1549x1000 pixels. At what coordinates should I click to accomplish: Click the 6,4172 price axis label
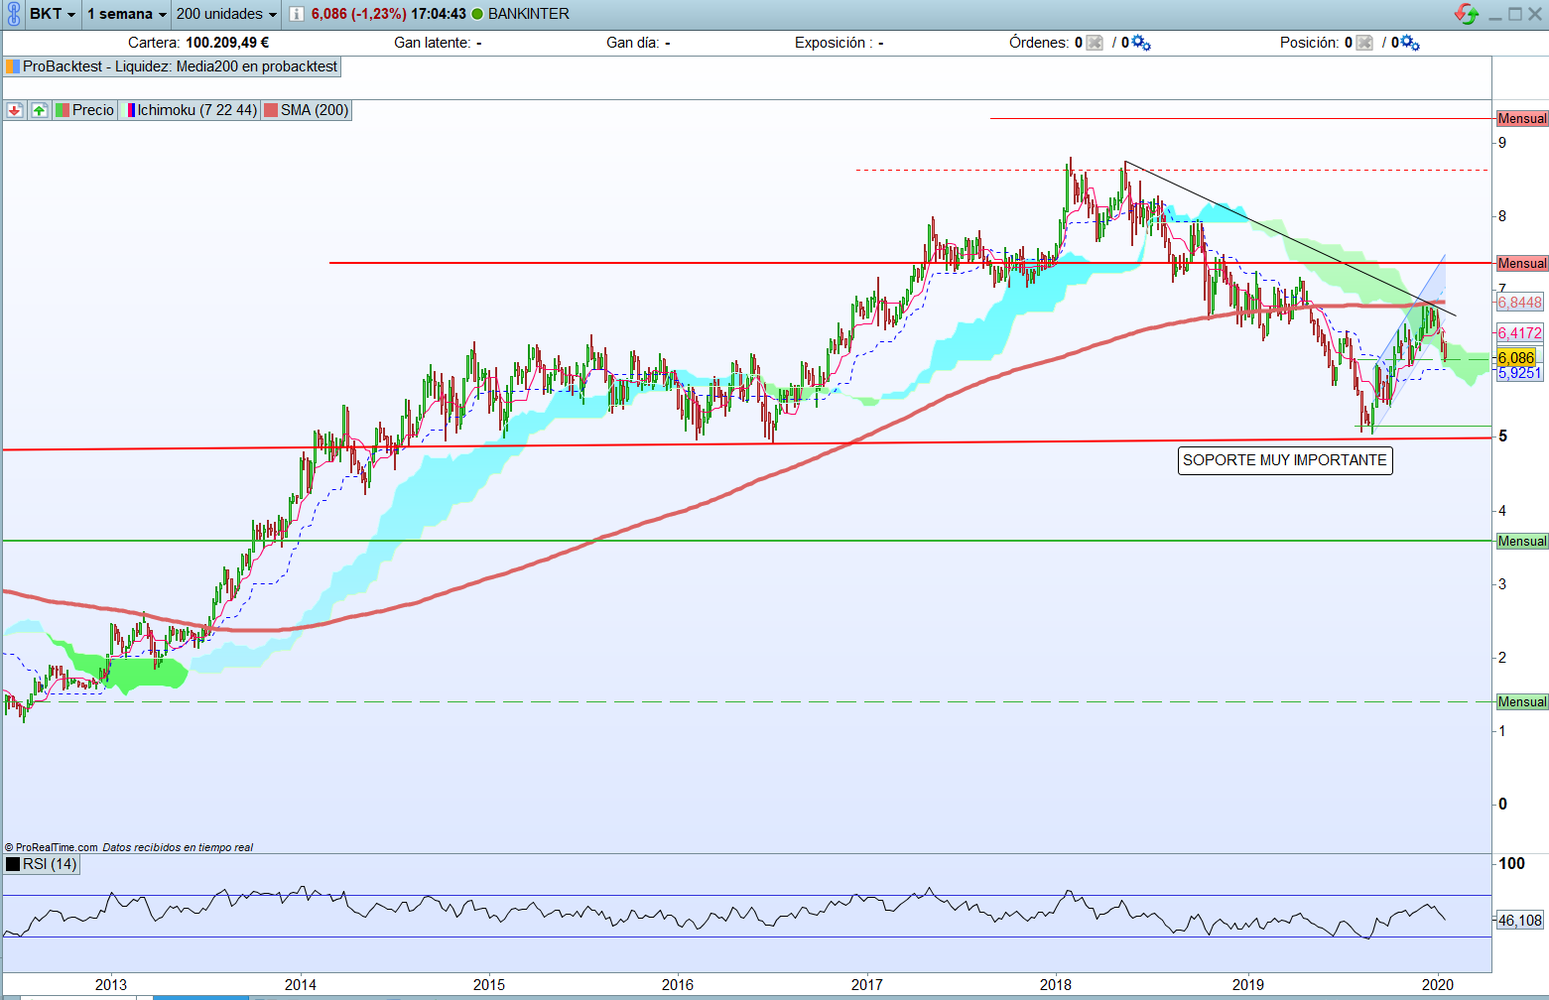(x=1520, y=333)
